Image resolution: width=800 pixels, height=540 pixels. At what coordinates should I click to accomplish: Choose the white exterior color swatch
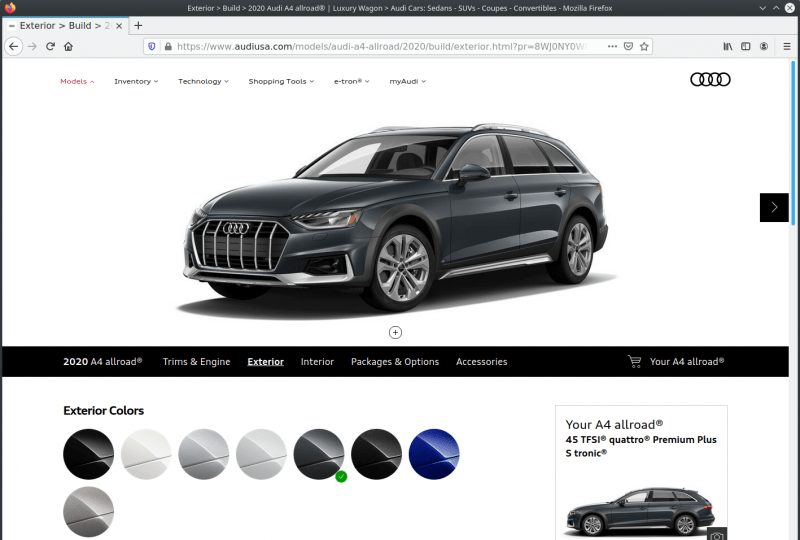point(146,454)
